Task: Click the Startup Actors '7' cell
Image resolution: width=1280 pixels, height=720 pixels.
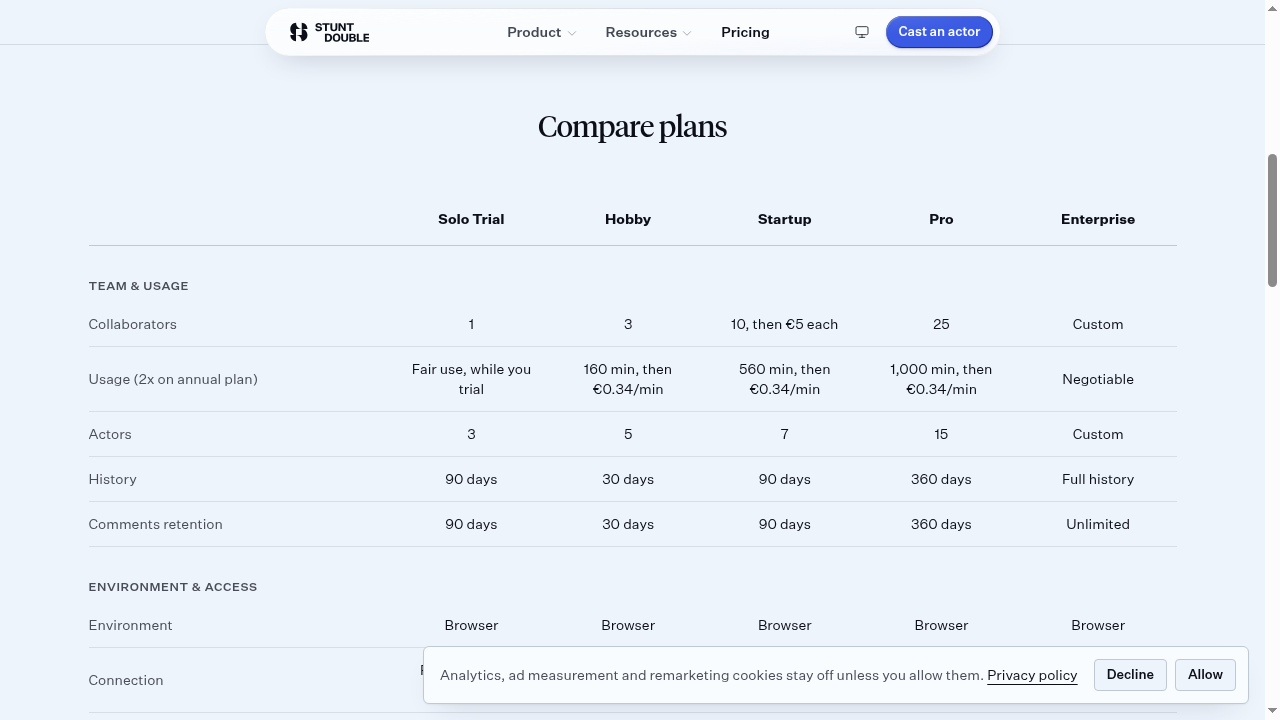Action: [785, 434]
